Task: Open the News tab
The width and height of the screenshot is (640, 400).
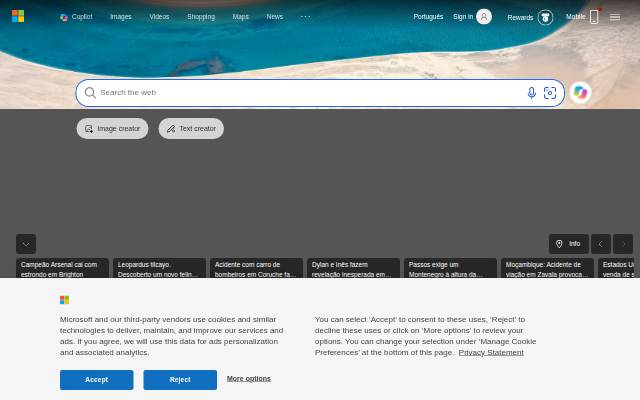Action: 275,17
